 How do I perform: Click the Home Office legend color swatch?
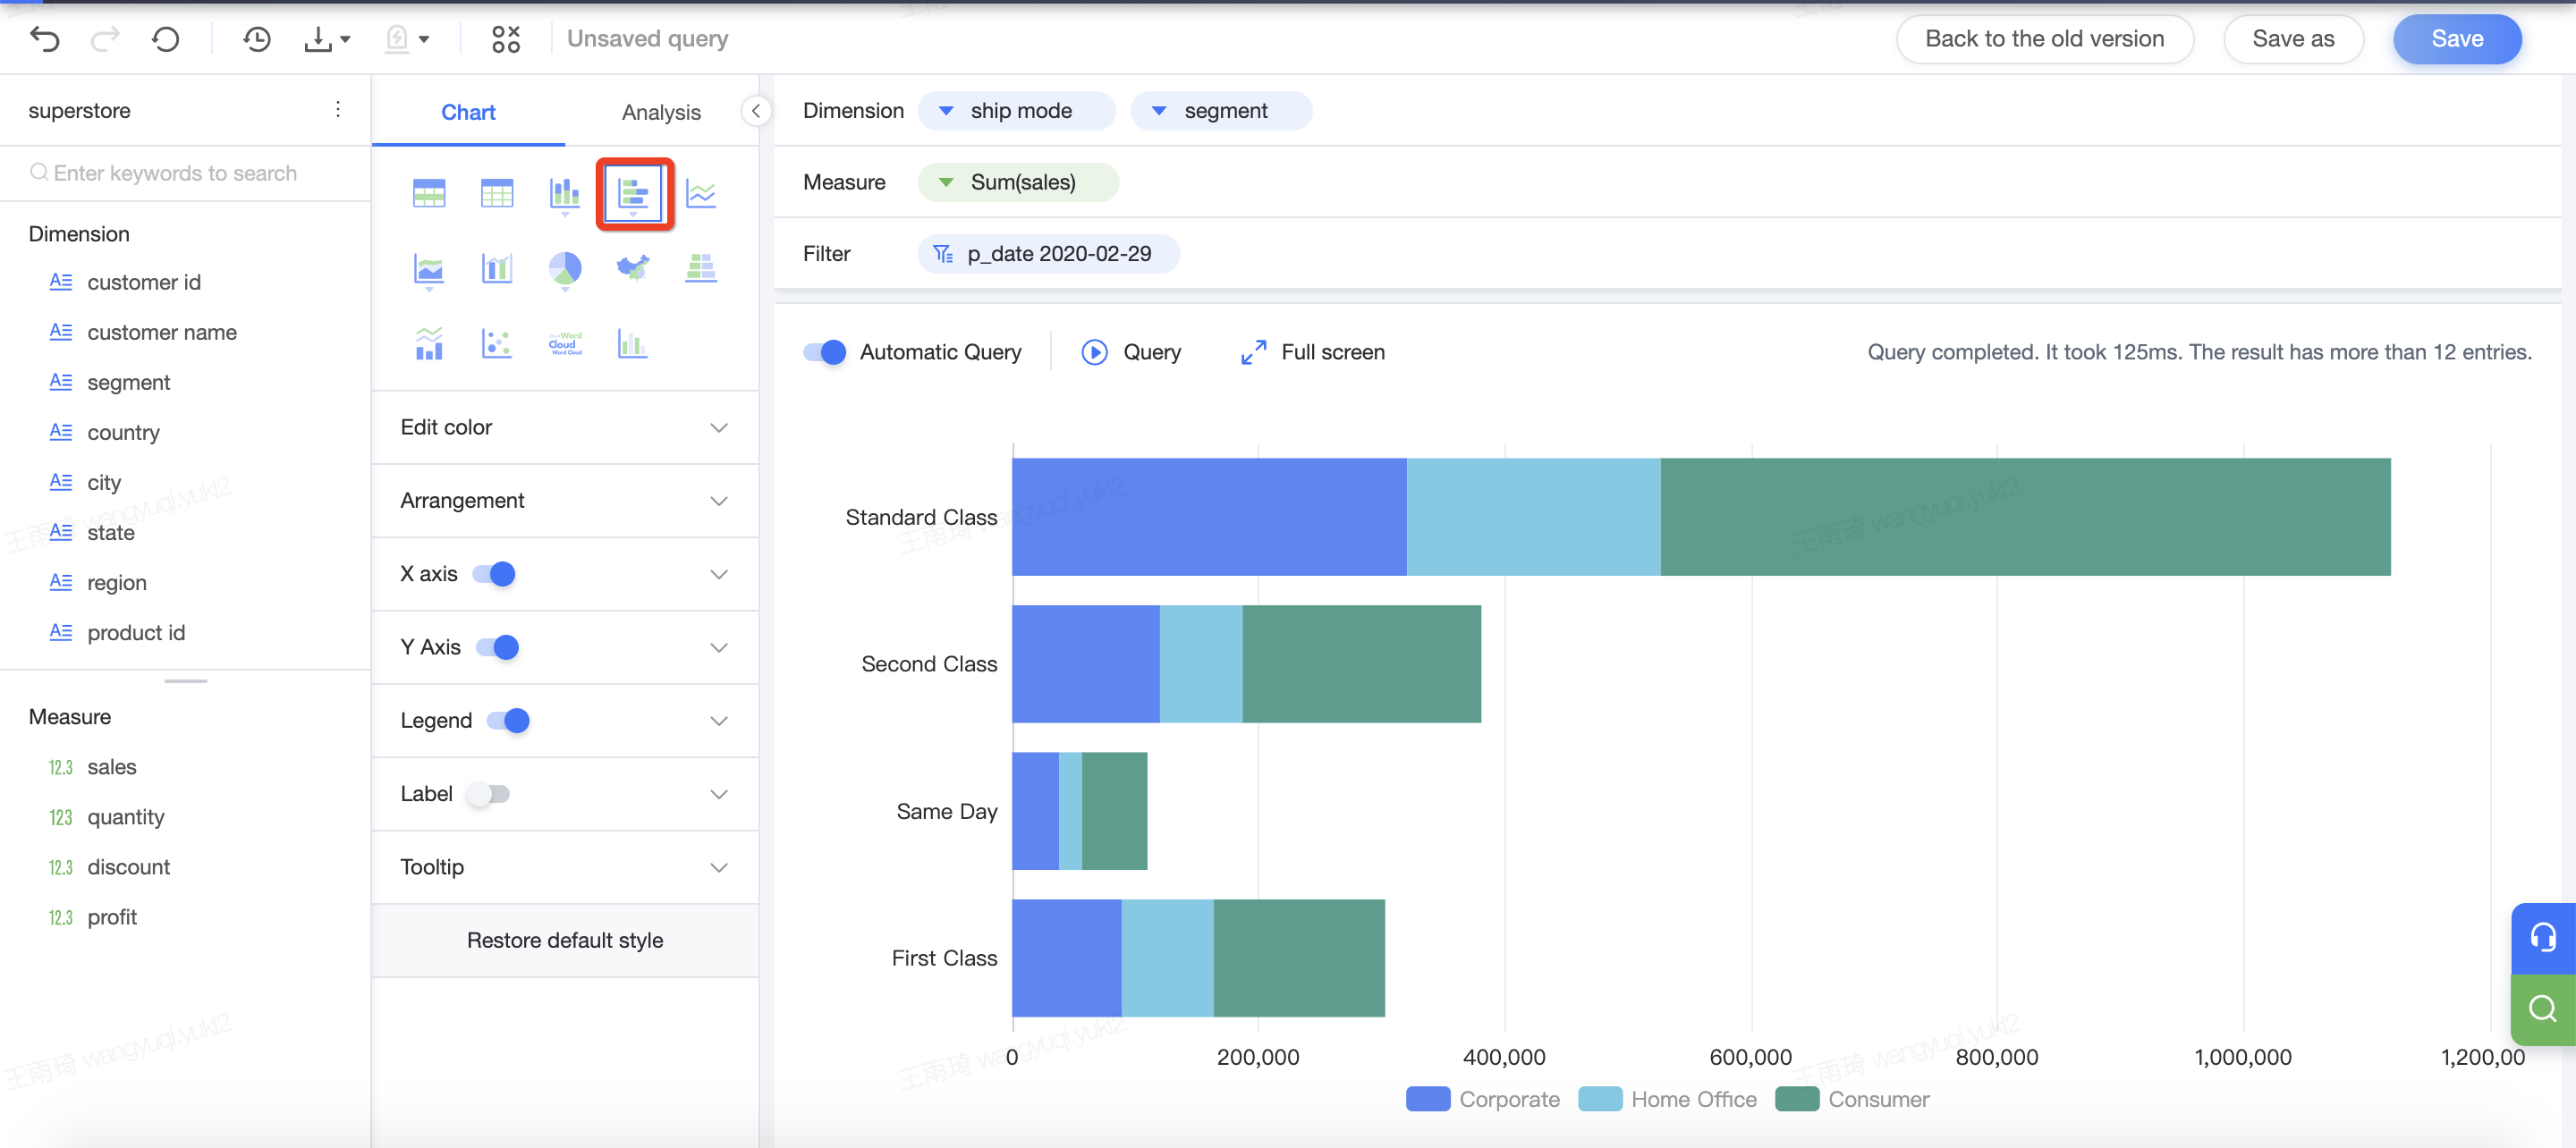(1600, 1099)
